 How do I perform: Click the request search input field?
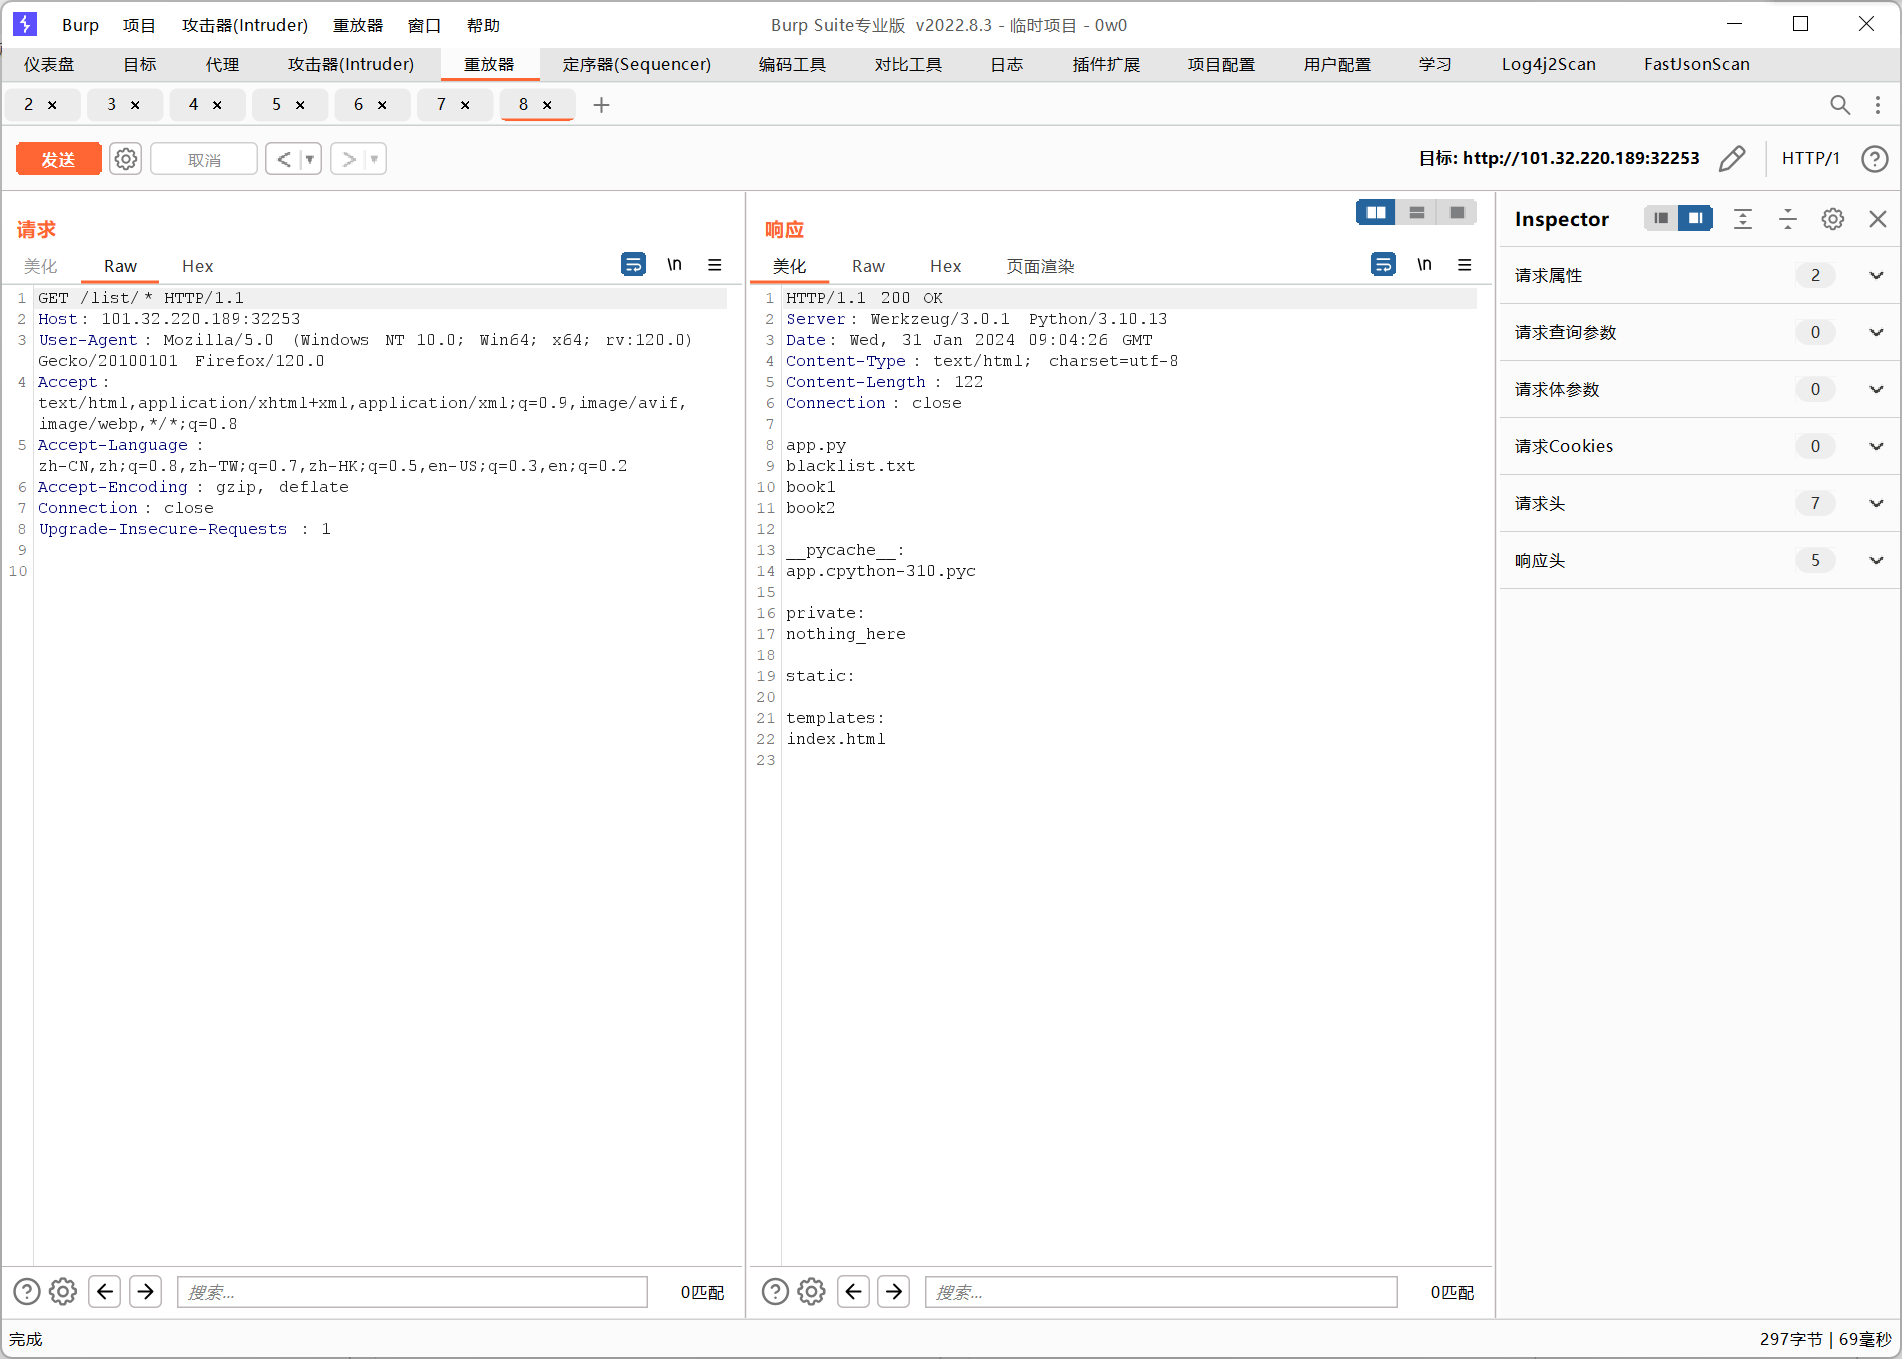click(x=412, y=1292)
